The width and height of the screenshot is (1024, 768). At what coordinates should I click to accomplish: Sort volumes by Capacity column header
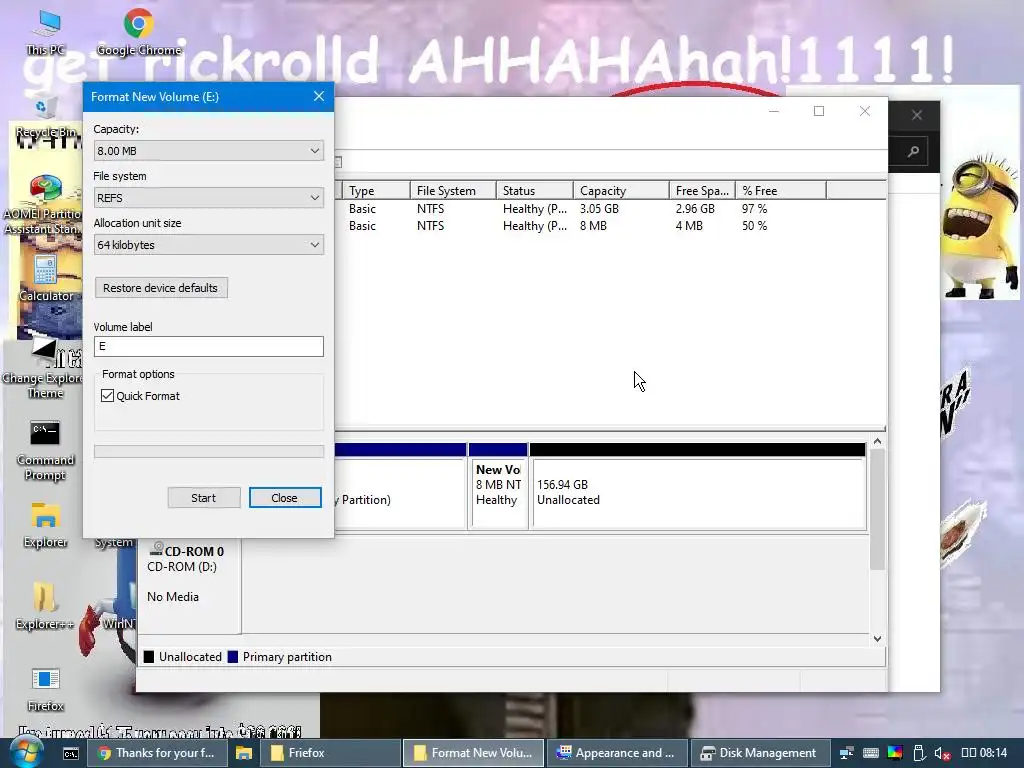point(621,191)
